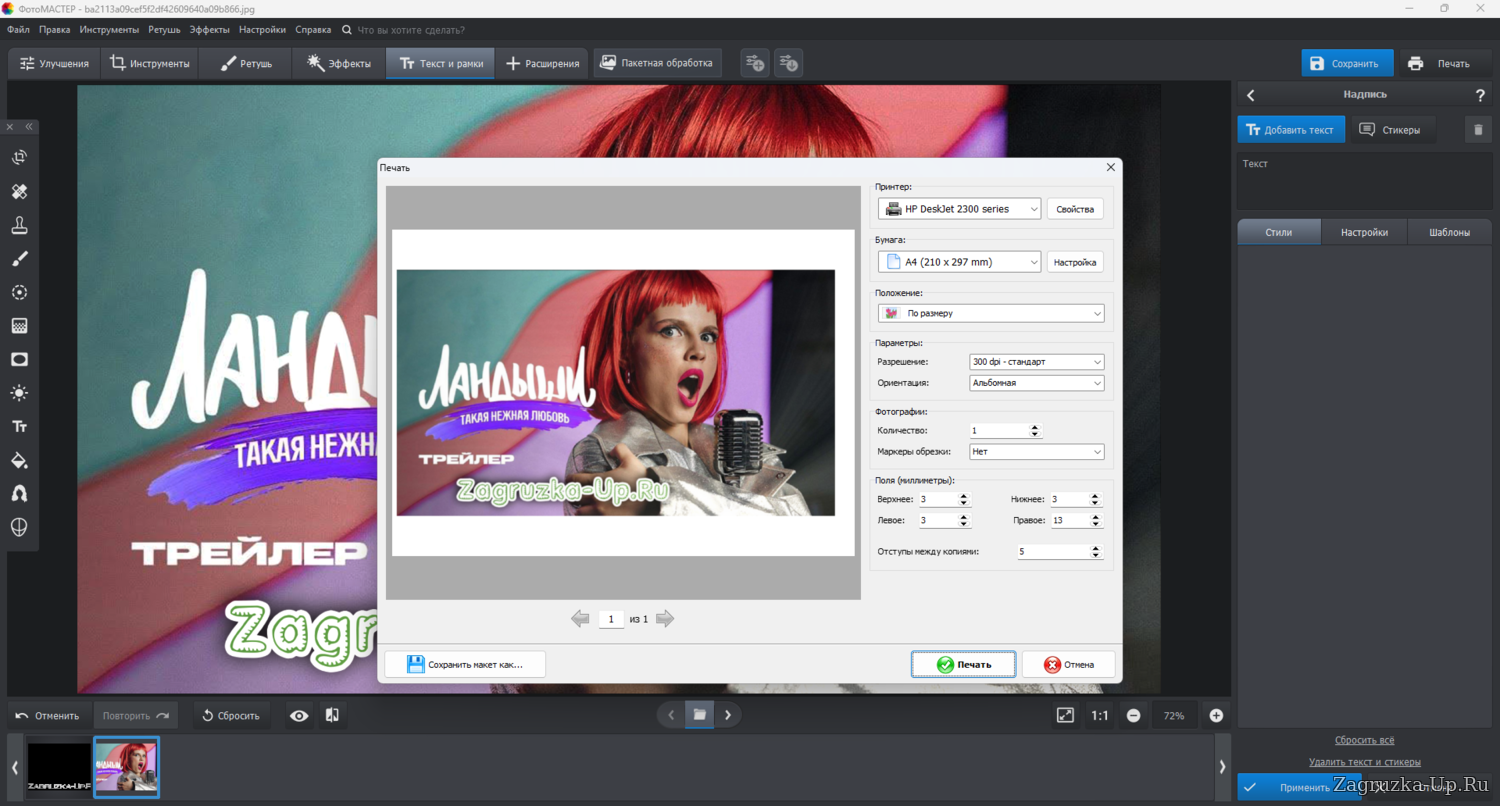Increase the Количество copies stepper

pos(1035,427)
